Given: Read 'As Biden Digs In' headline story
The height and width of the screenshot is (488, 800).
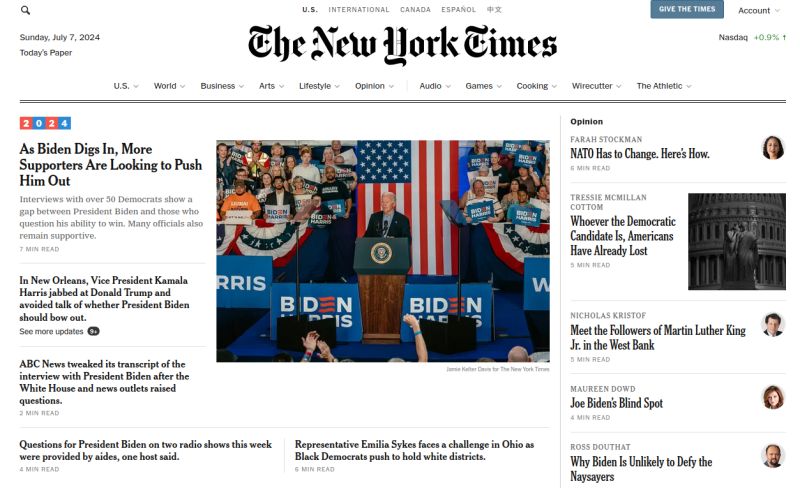Looking at the screenshot, I should pyautogui.click(x=111, y=165).
